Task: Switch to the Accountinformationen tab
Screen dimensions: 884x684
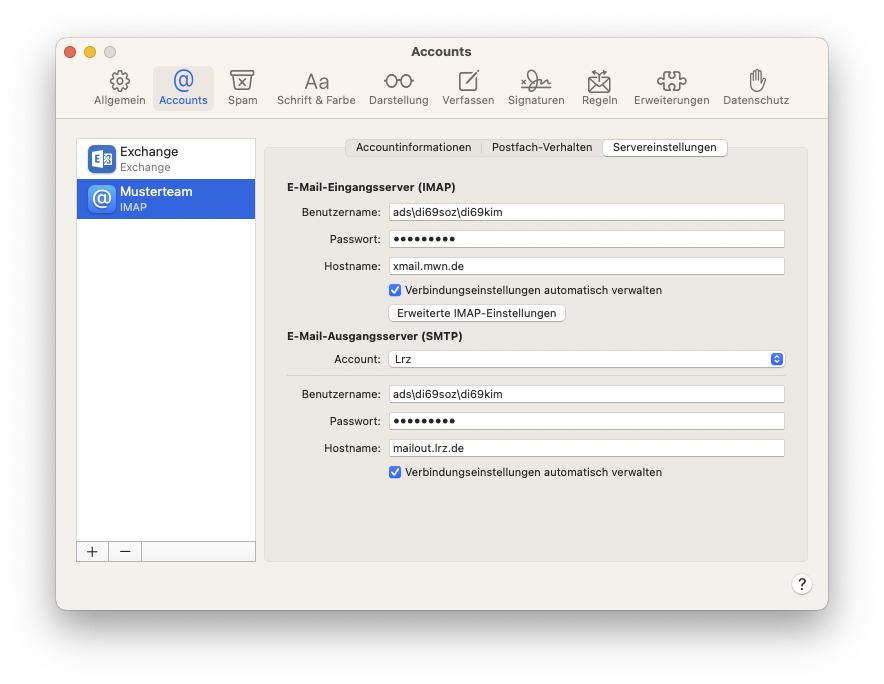Action: pyautogui.click(x=413, y=147)
